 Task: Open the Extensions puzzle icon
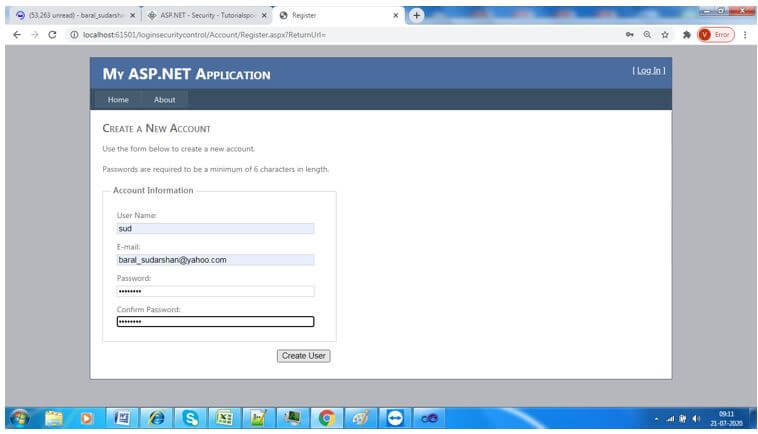point(686,35)
